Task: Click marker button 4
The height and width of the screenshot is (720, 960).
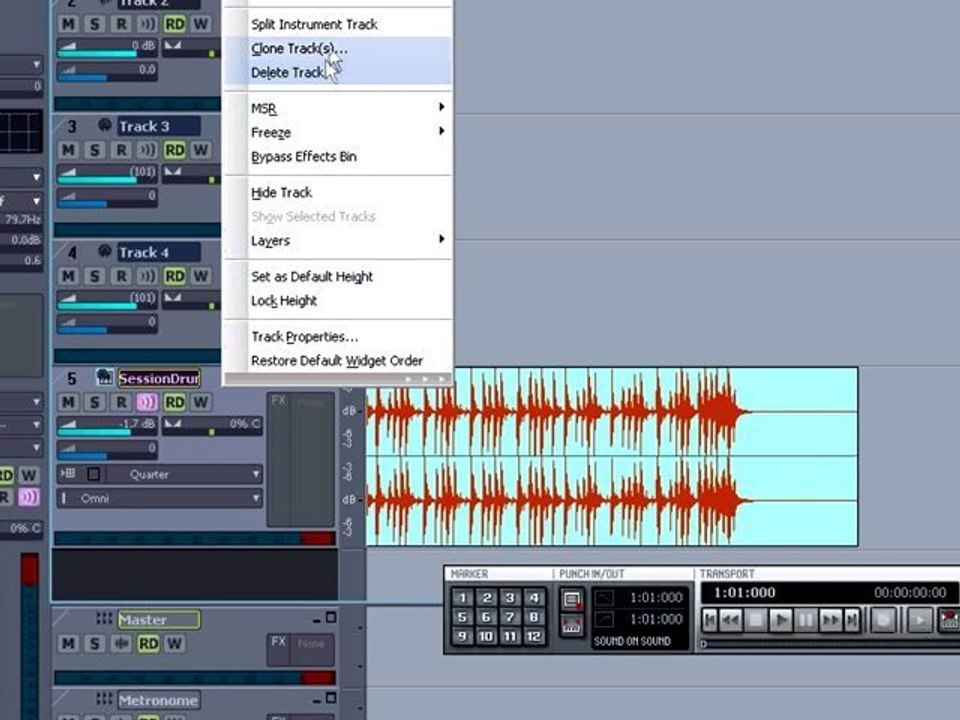Action: coord(534,598)
